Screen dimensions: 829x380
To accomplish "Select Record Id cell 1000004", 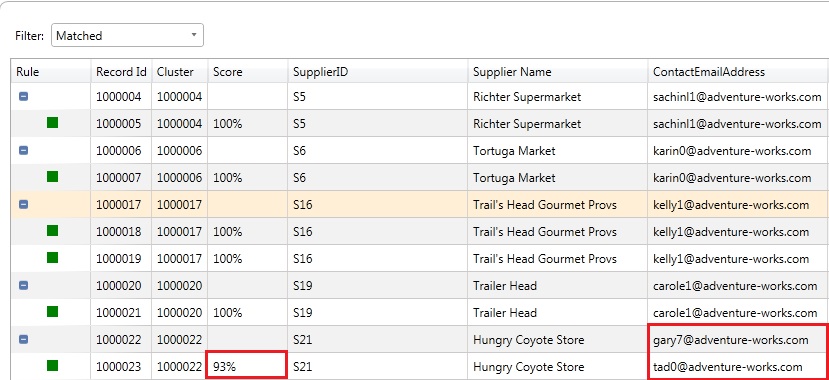I will pyautogui.click(x=121, y=97).
